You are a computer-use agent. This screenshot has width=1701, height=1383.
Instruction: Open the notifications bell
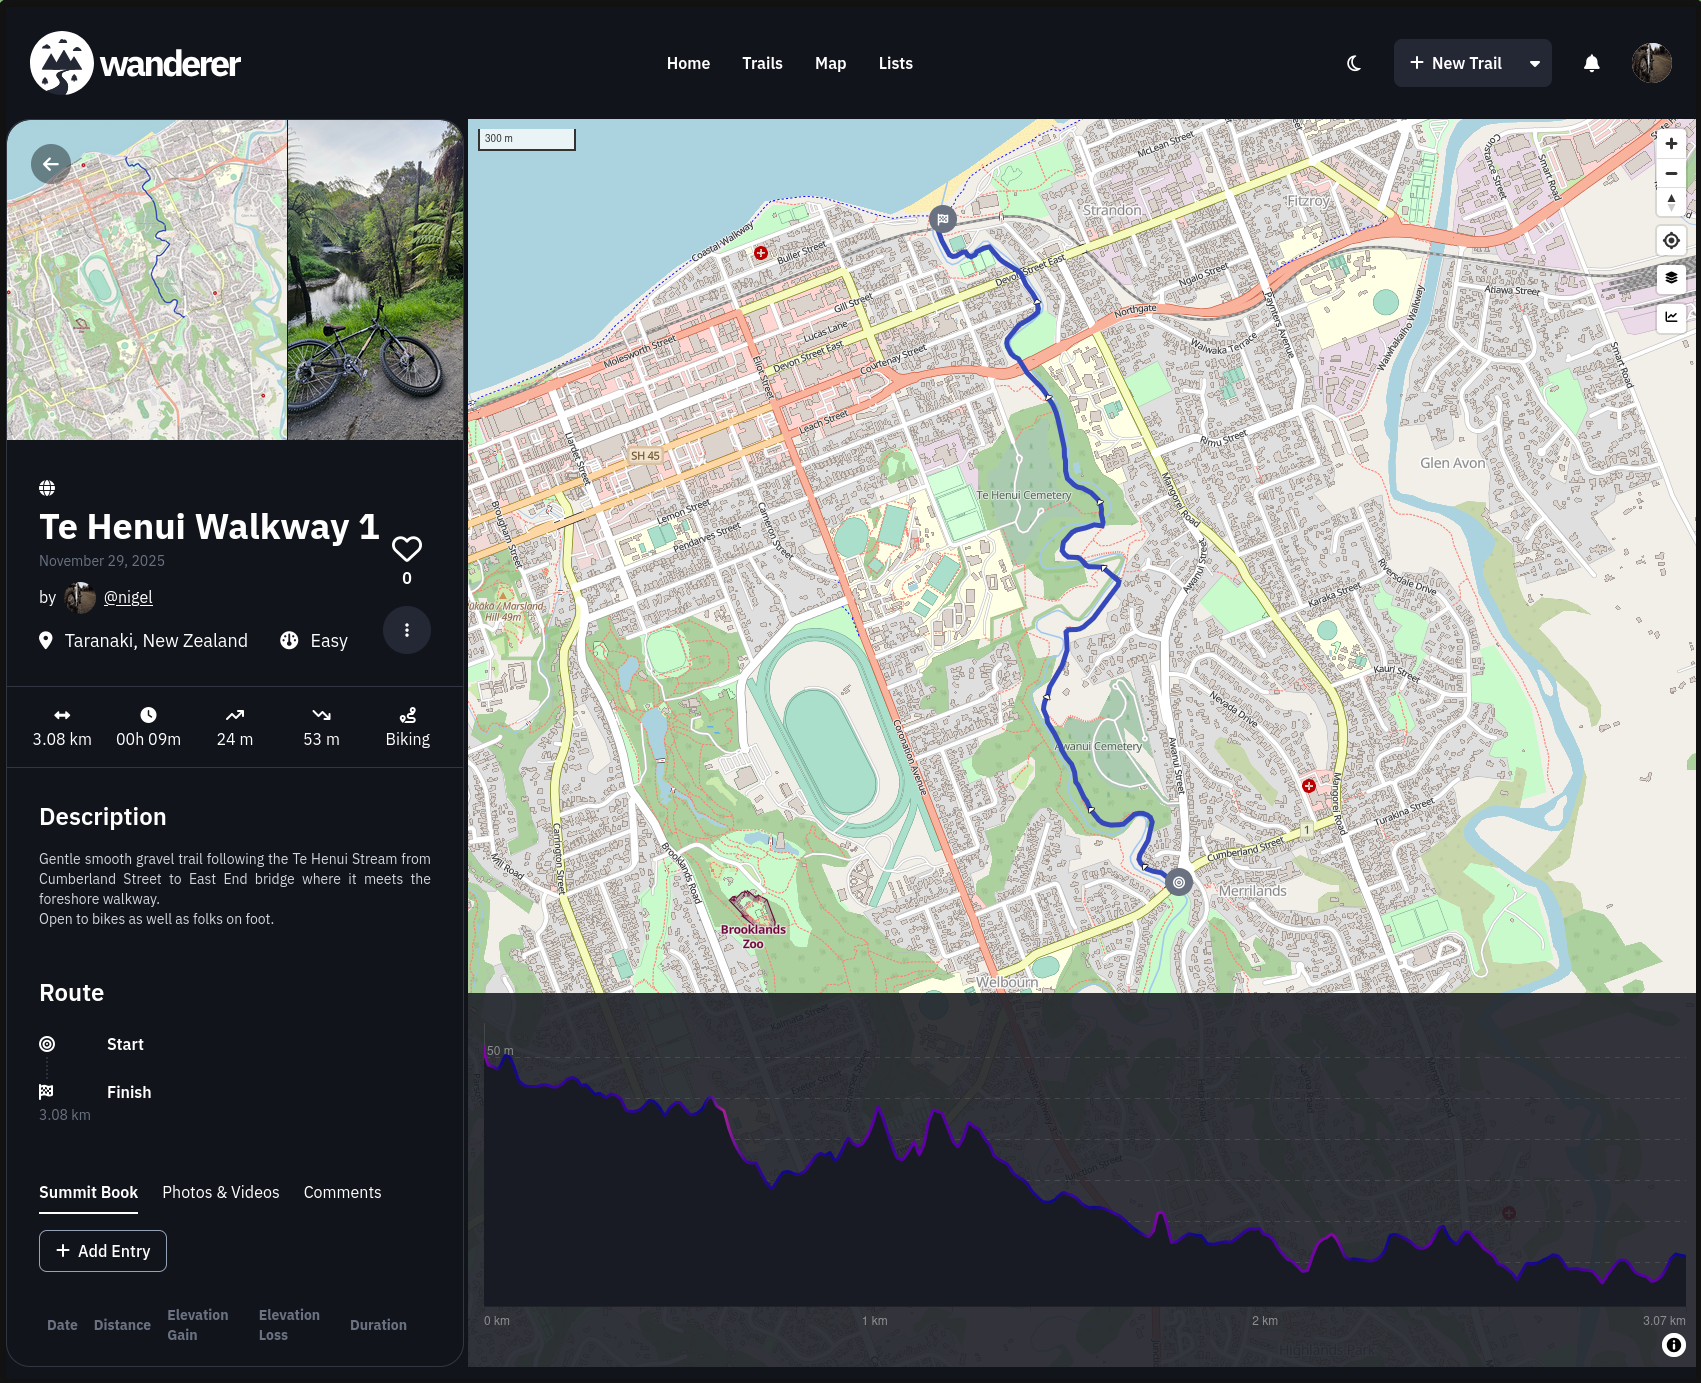point(1591,63)
